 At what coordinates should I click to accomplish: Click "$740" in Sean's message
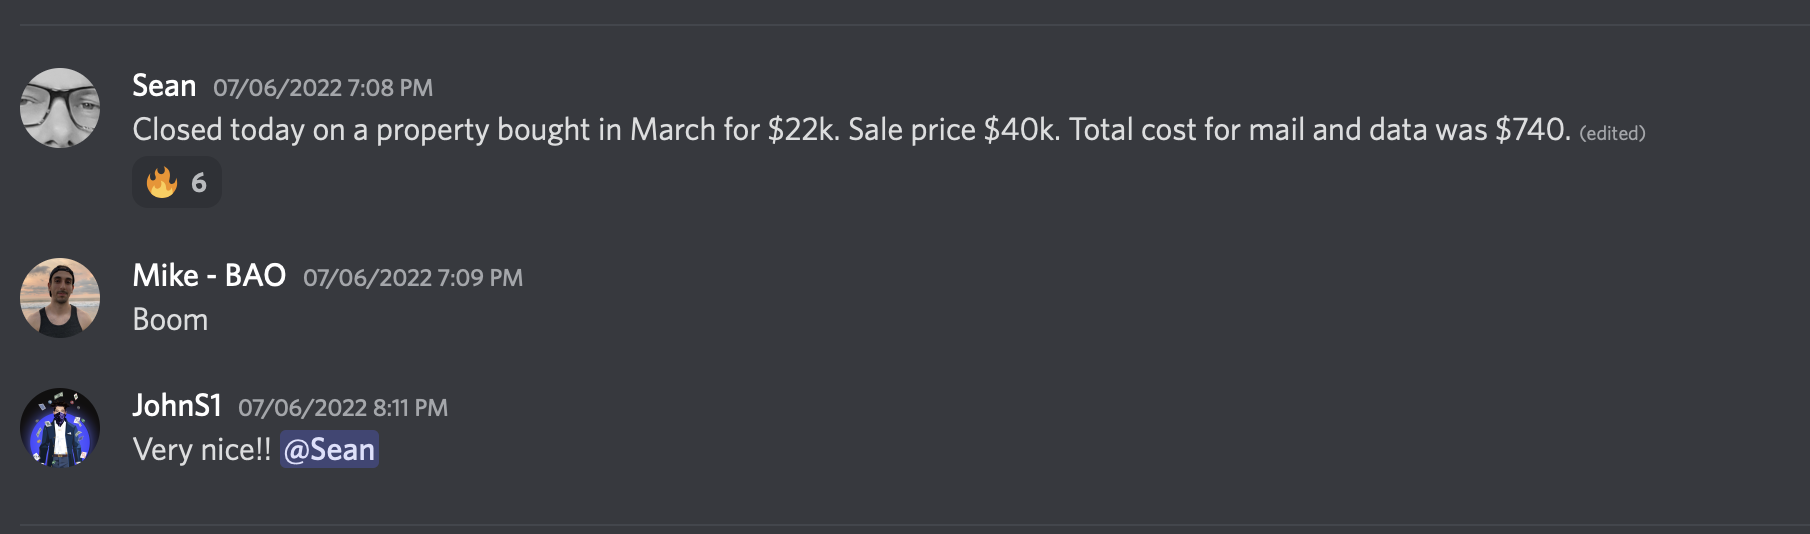tap(1531, 130)
